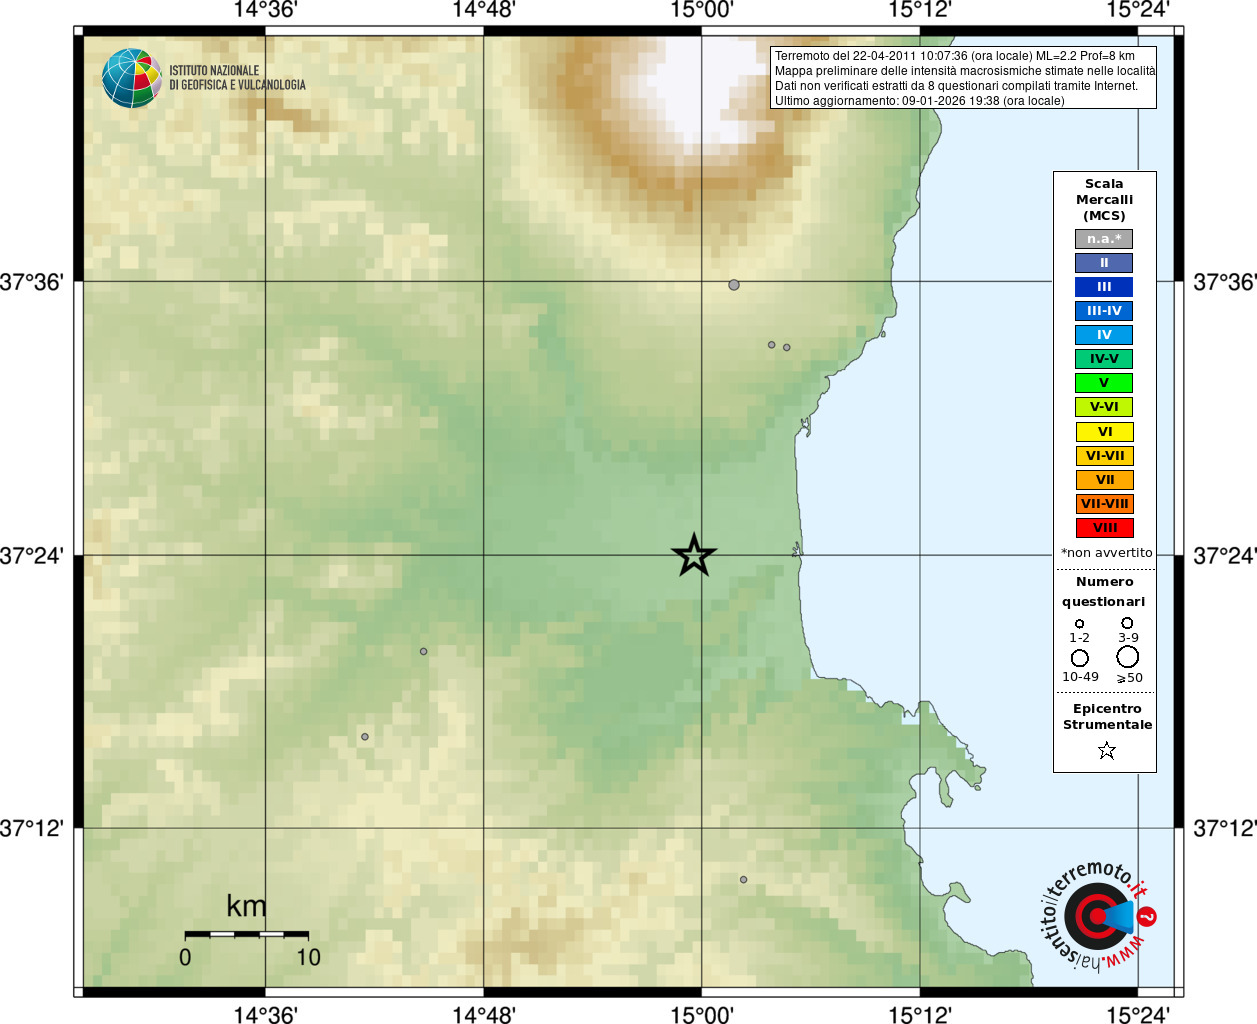Click the top 15°24' longitude label
The width and height of the screenshot is (1257, 1024).
point(1137,10)
